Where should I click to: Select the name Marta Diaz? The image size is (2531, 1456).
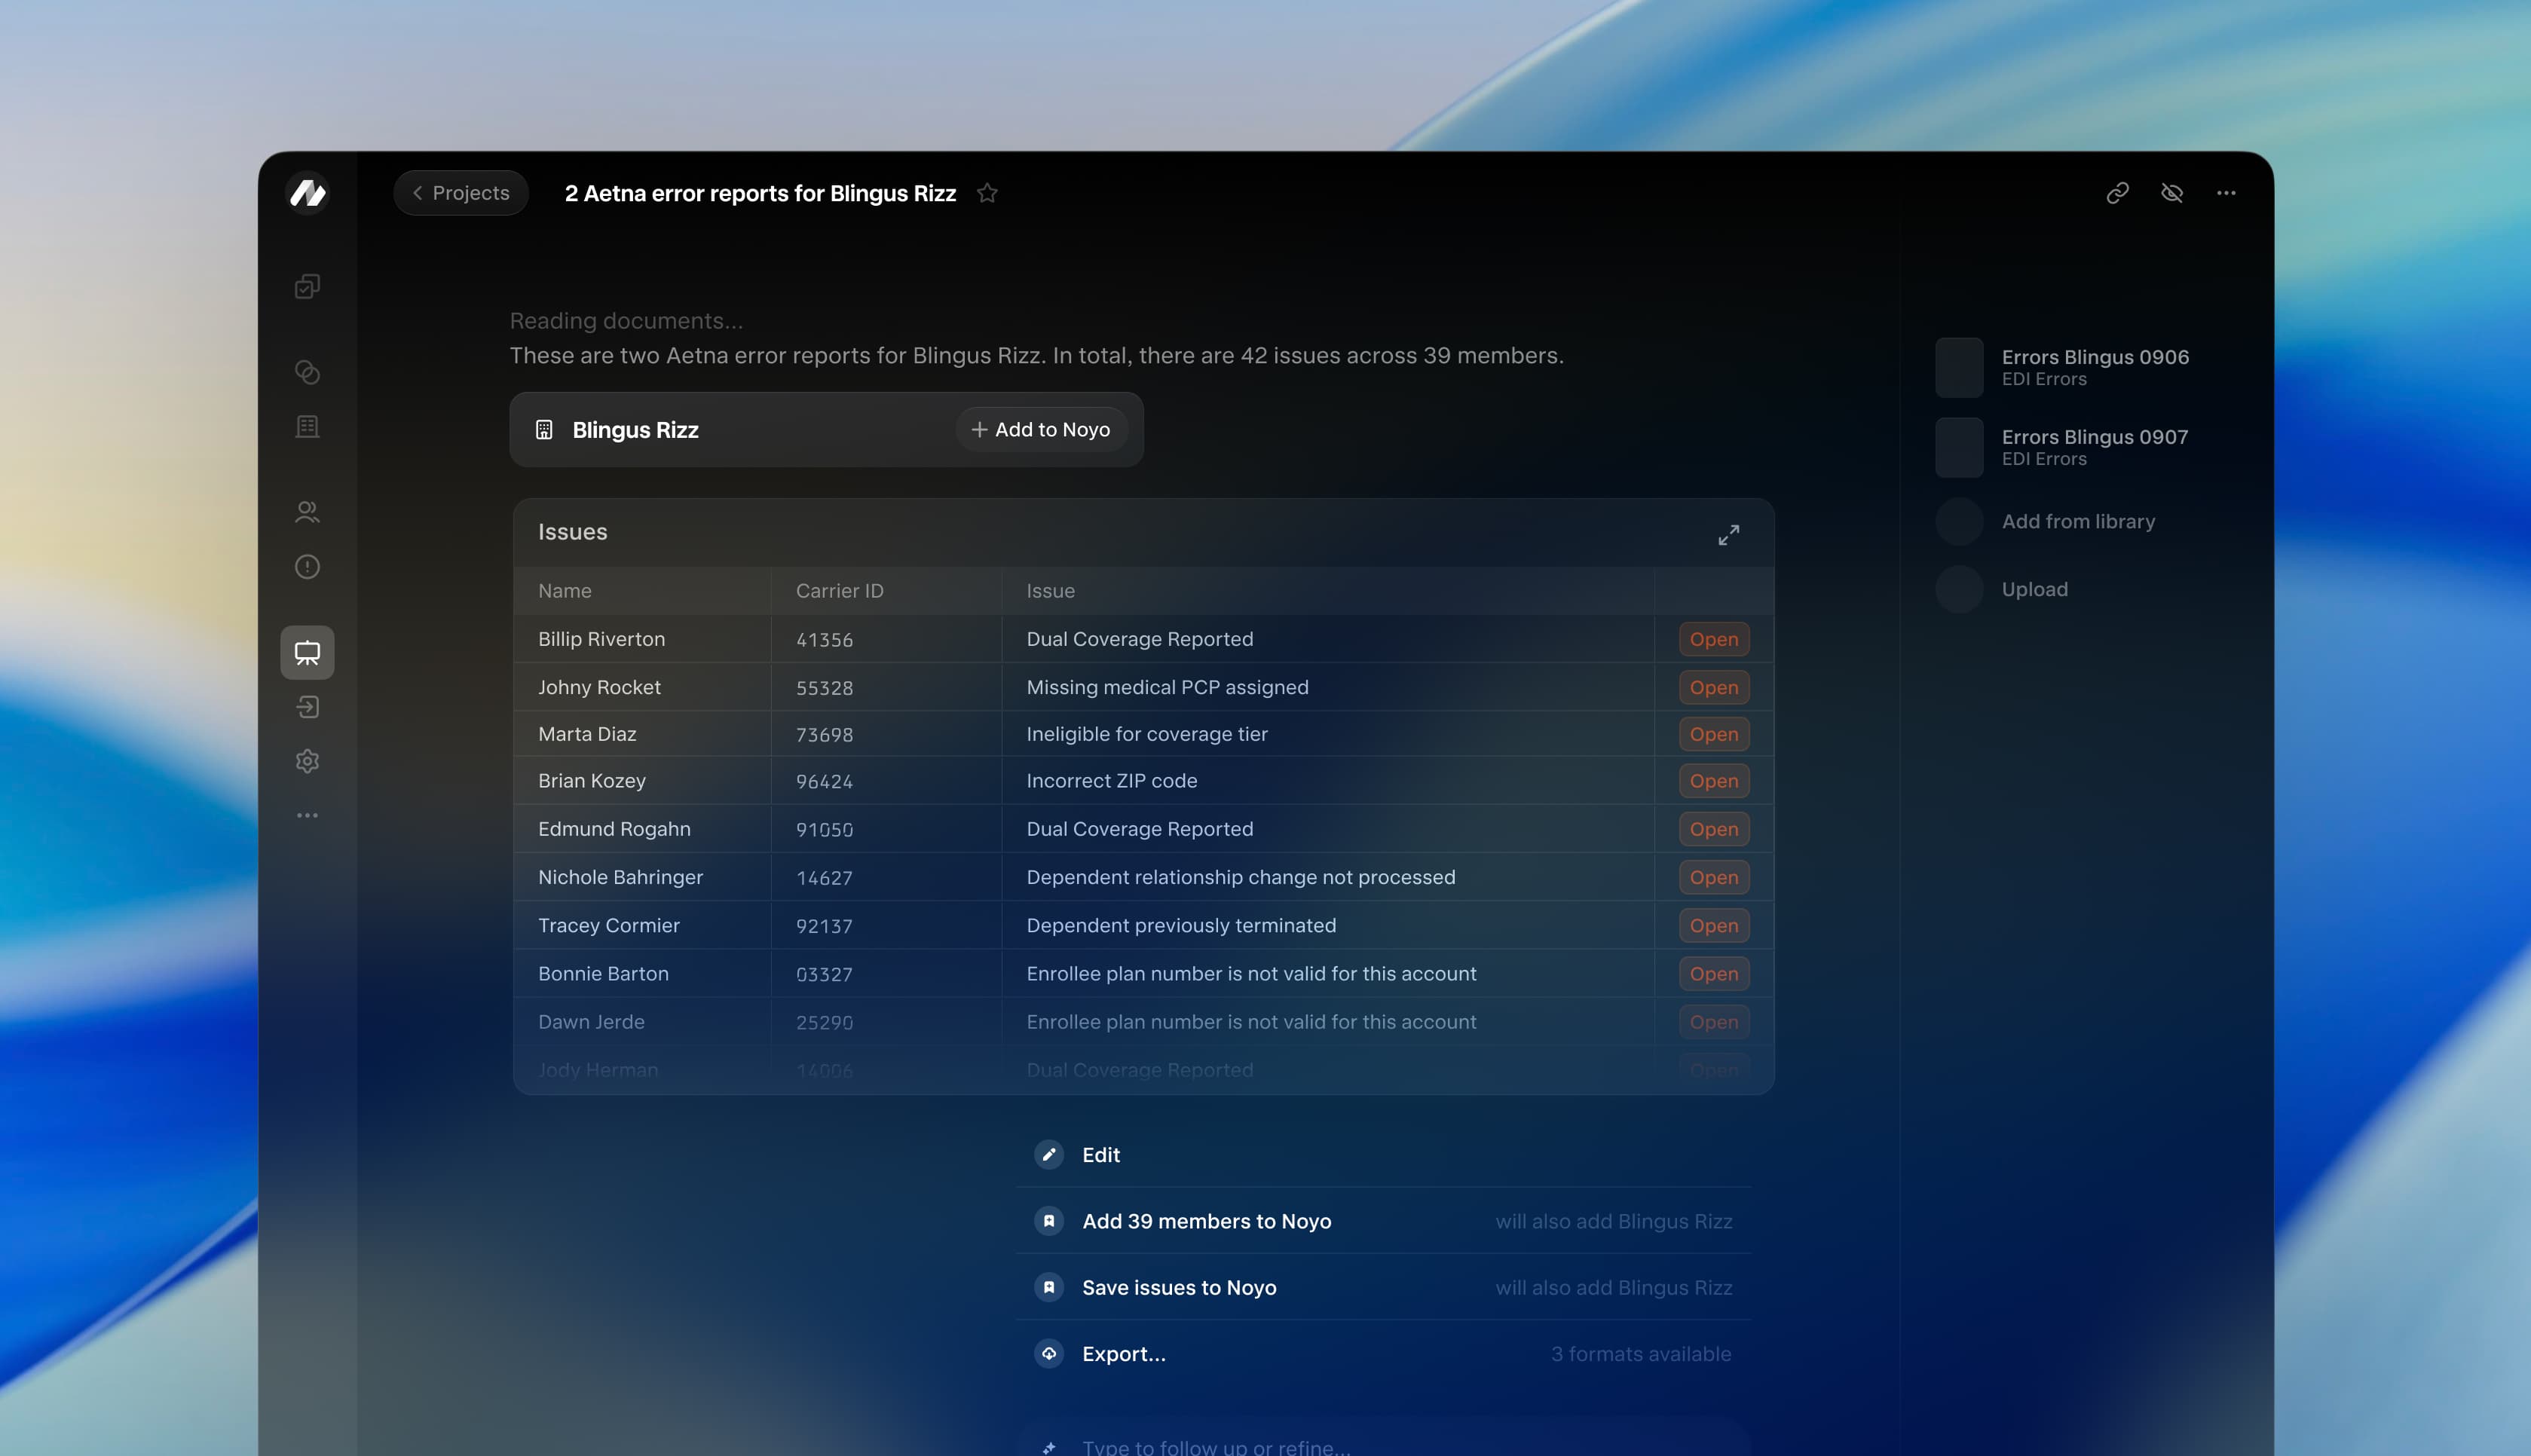click(587, 734)
